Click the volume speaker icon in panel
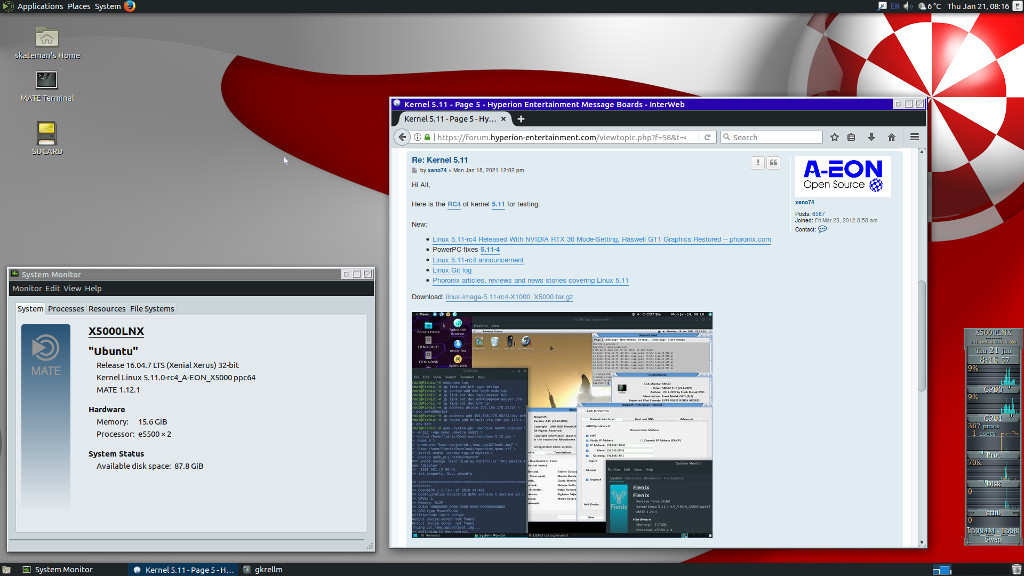1024x576 pixels. 908,7
